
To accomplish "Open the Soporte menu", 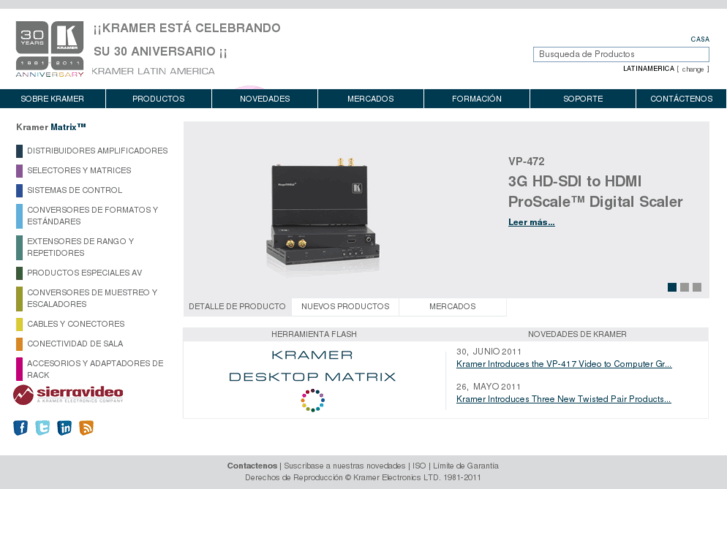I will (x=583, y=99).
